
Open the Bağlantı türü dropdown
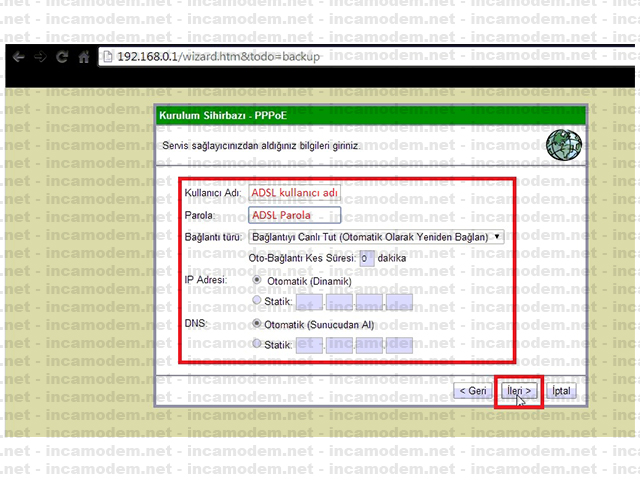coord(376,237)
